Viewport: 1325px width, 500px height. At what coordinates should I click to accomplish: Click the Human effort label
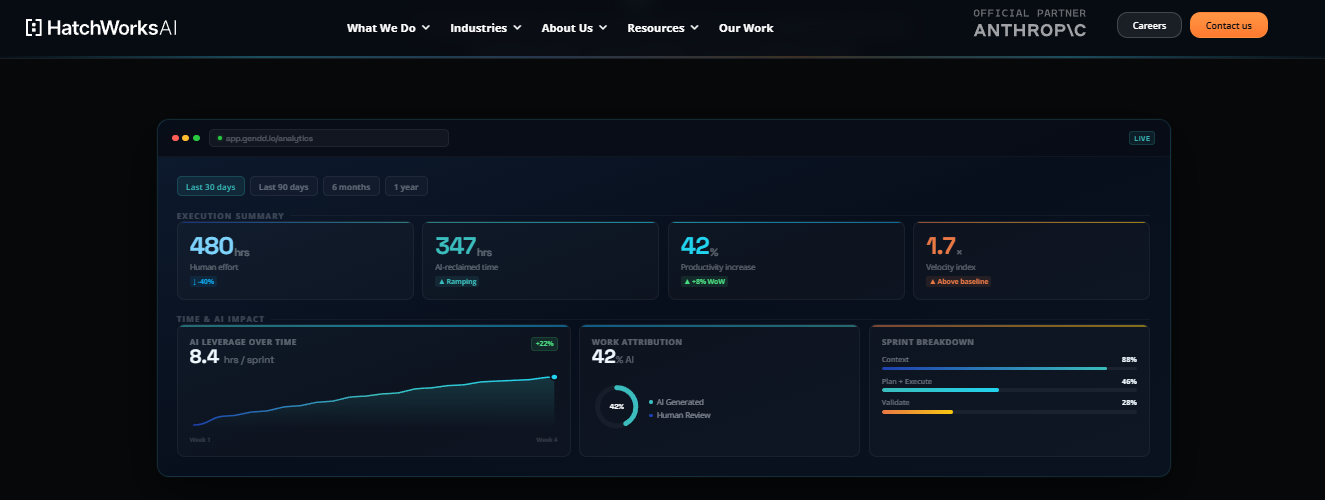213,267
